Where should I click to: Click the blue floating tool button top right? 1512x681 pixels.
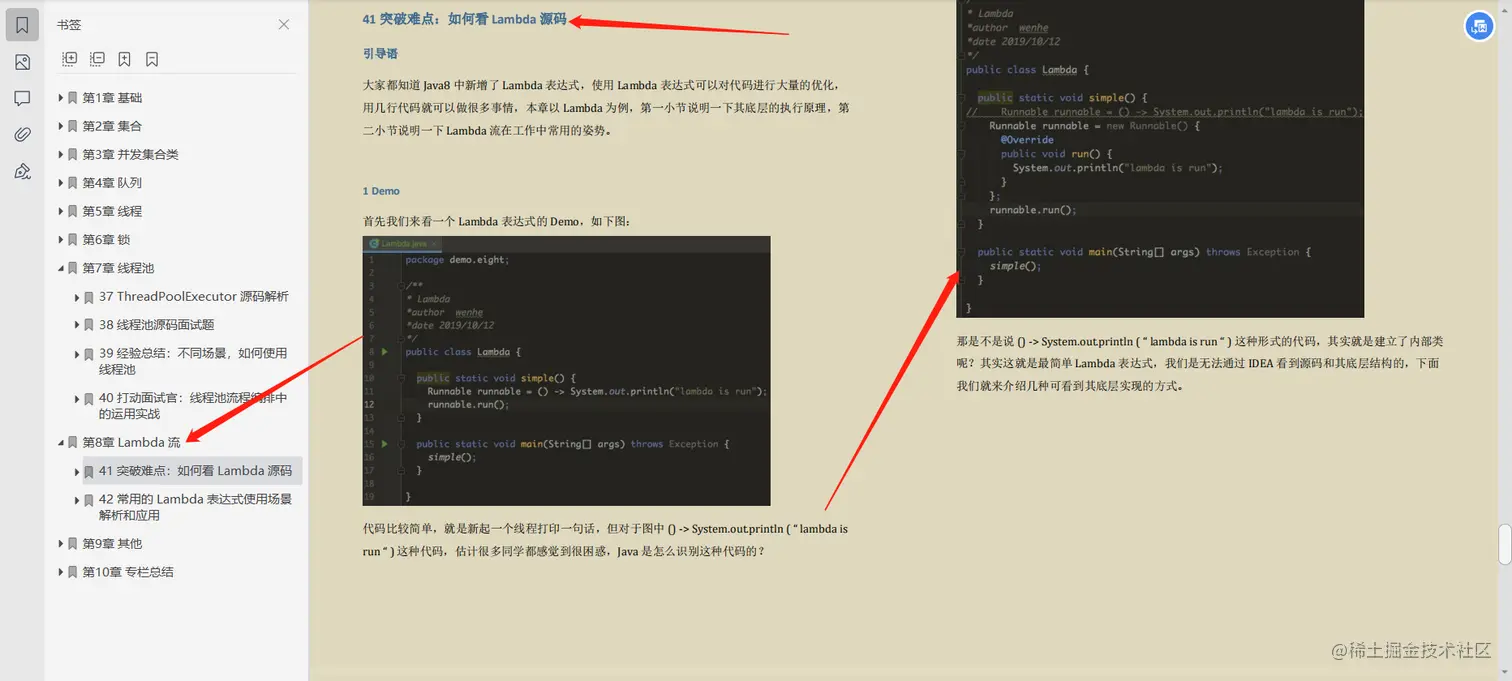(x=1479, y=26)
